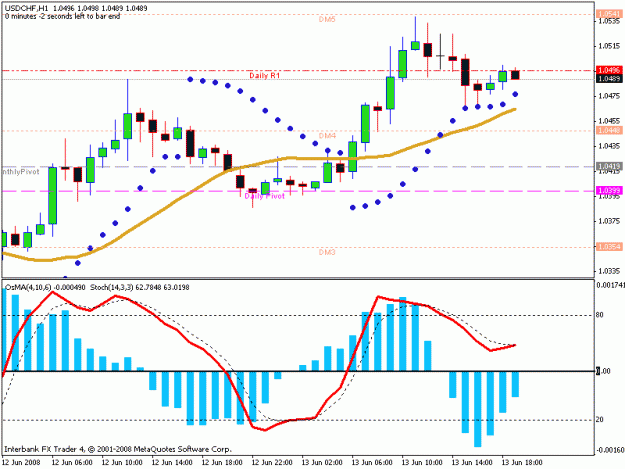625x469 pixels.
Task: Click the tallest cyan OsMA bar below zero
Action: [x=478, y=409]
